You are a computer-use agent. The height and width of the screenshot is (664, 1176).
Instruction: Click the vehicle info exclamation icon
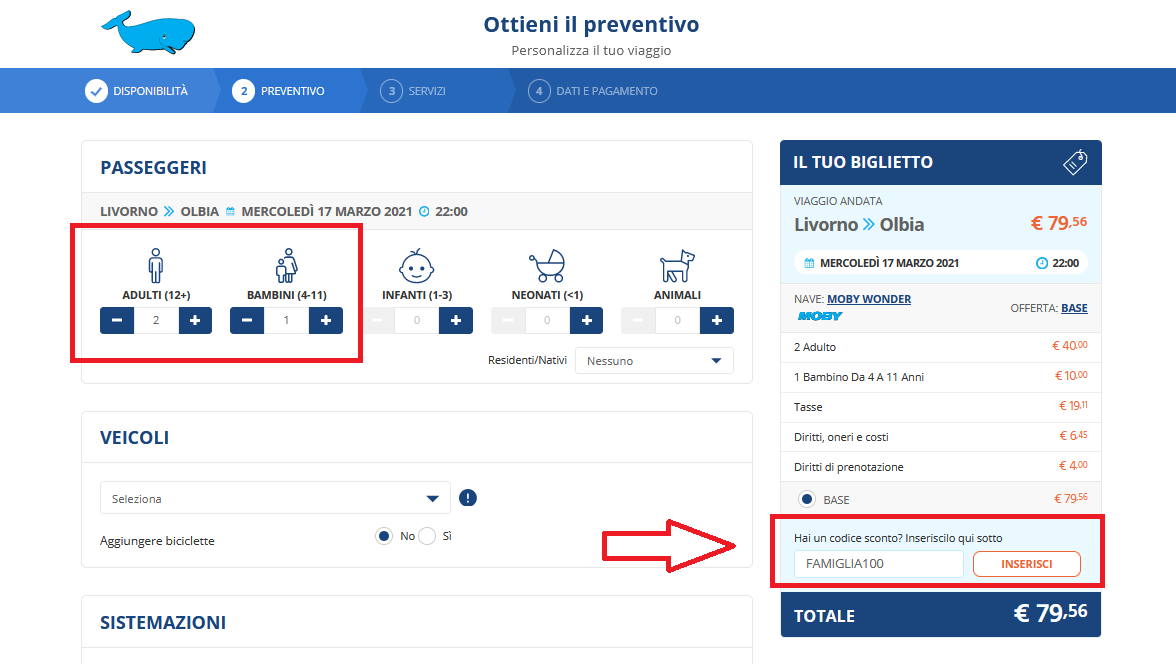coord(468,498)
